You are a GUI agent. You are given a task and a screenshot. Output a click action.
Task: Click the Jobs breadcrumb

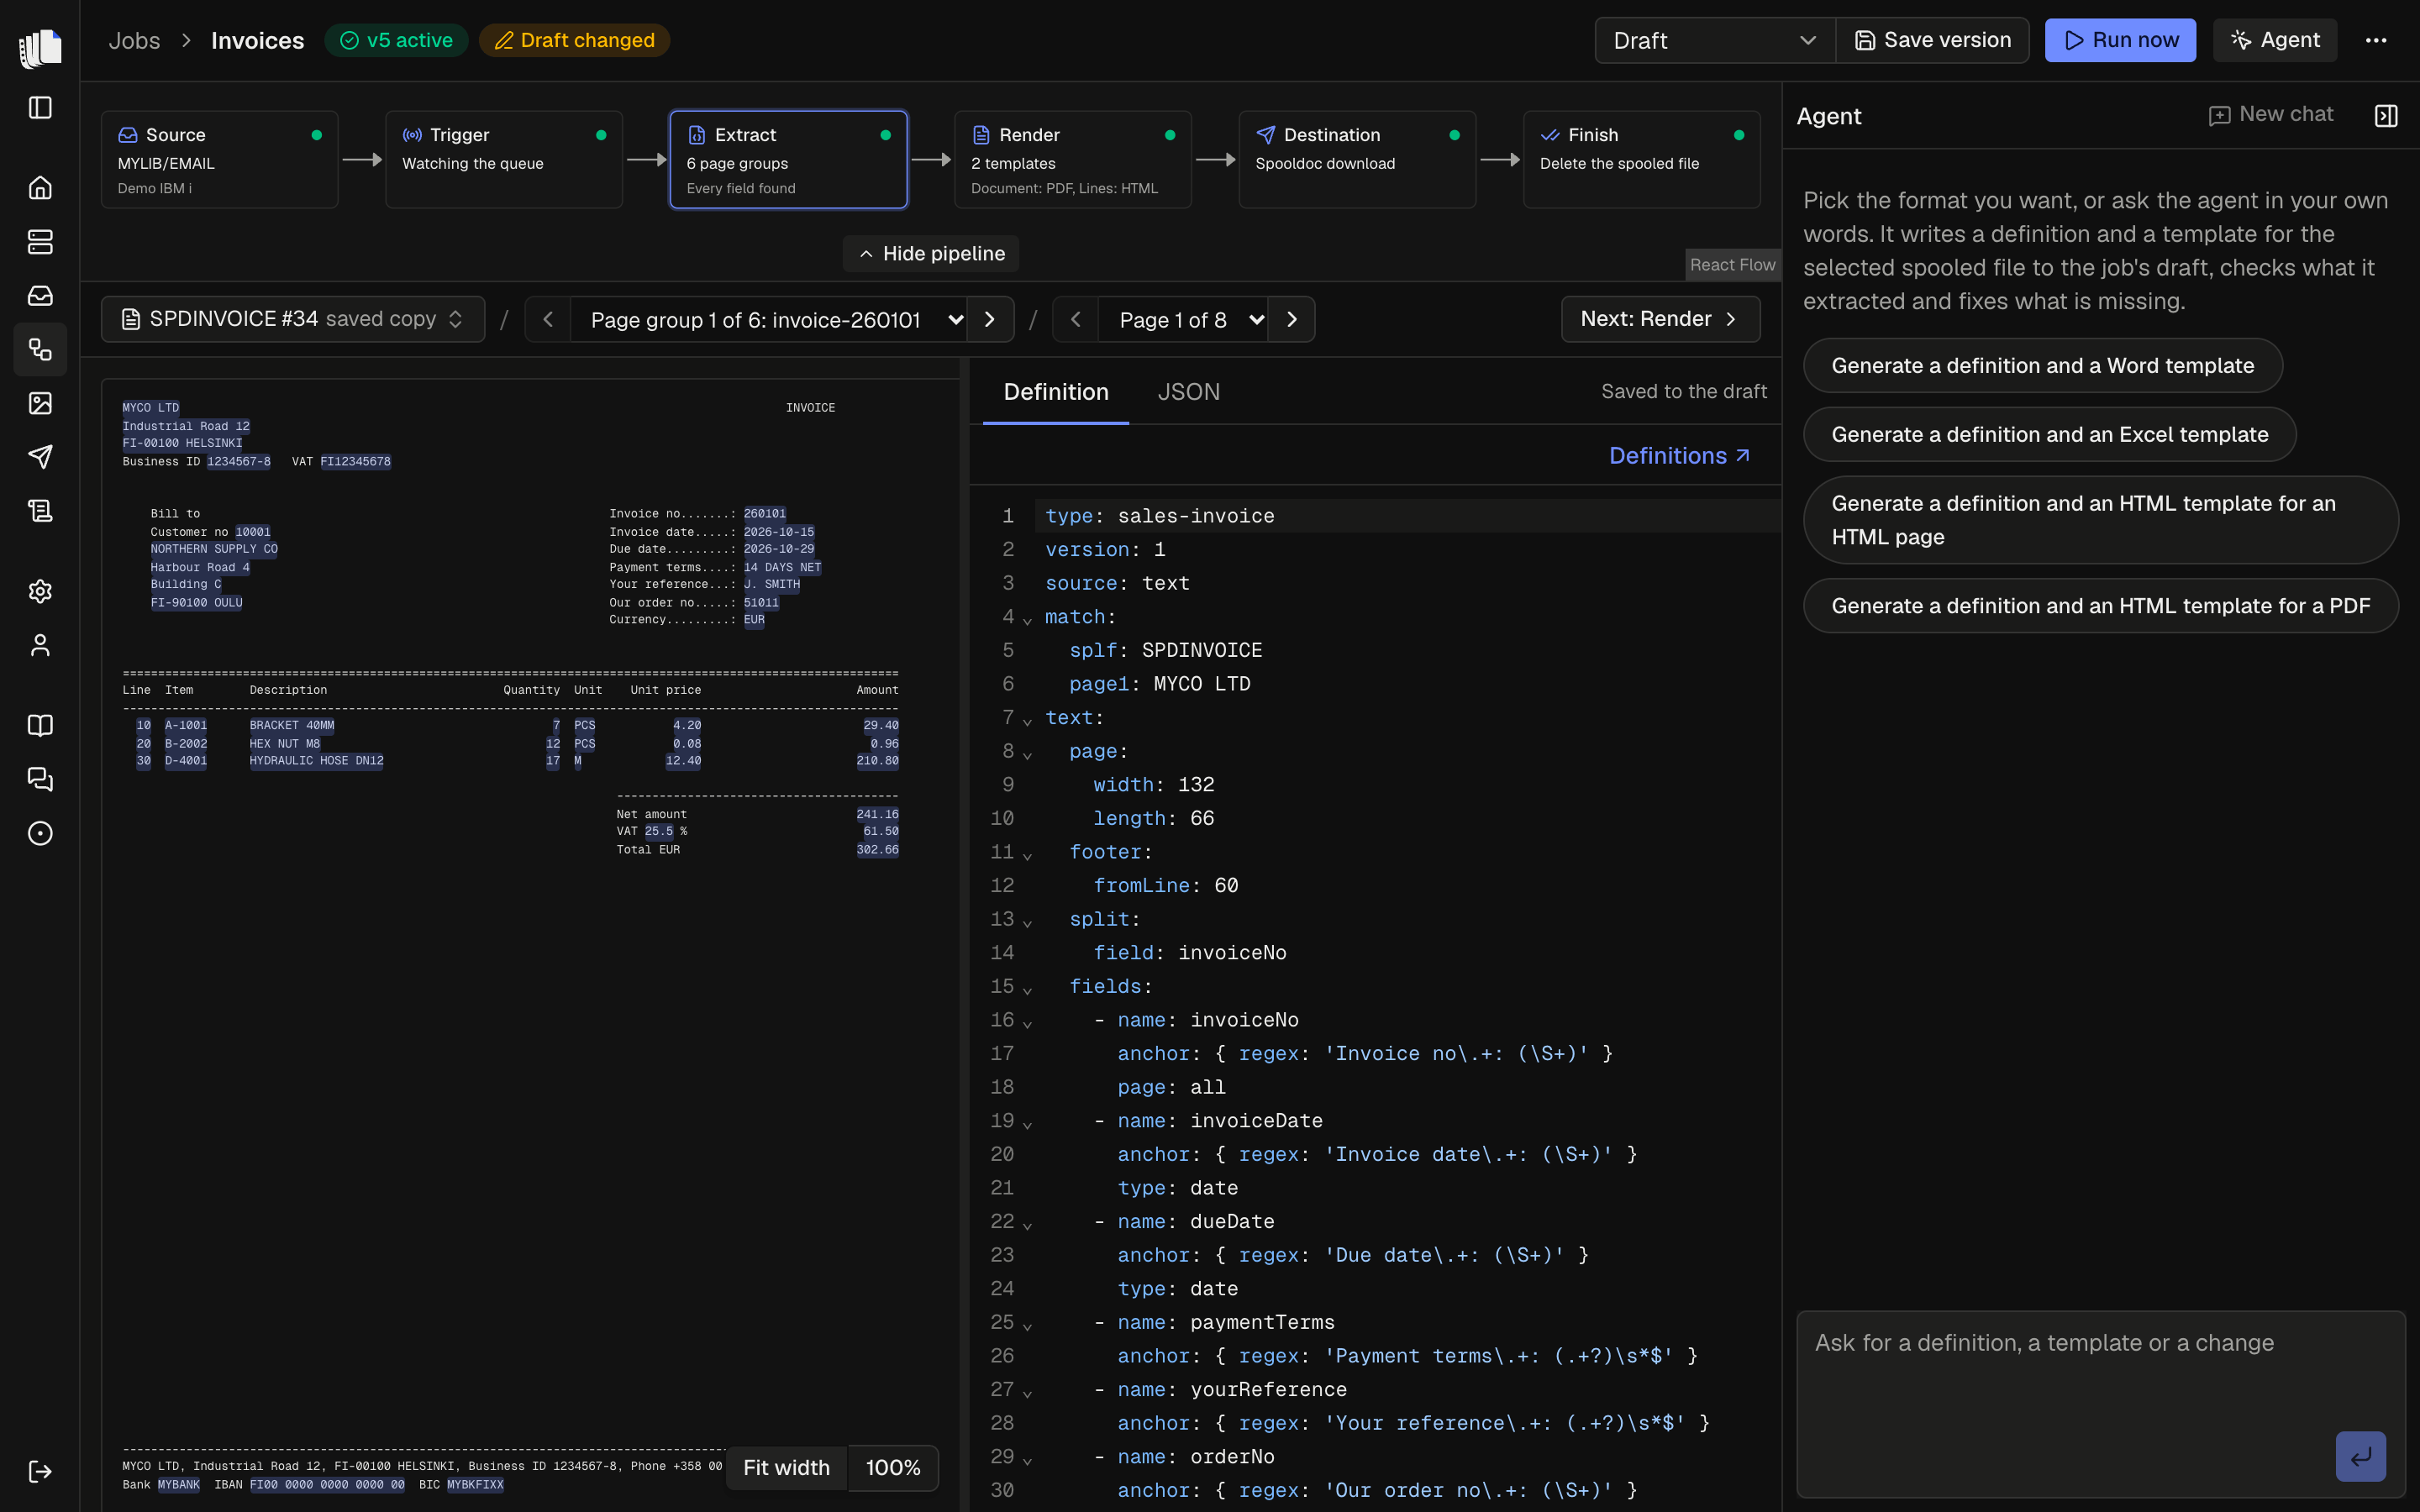tap(134, 40)
